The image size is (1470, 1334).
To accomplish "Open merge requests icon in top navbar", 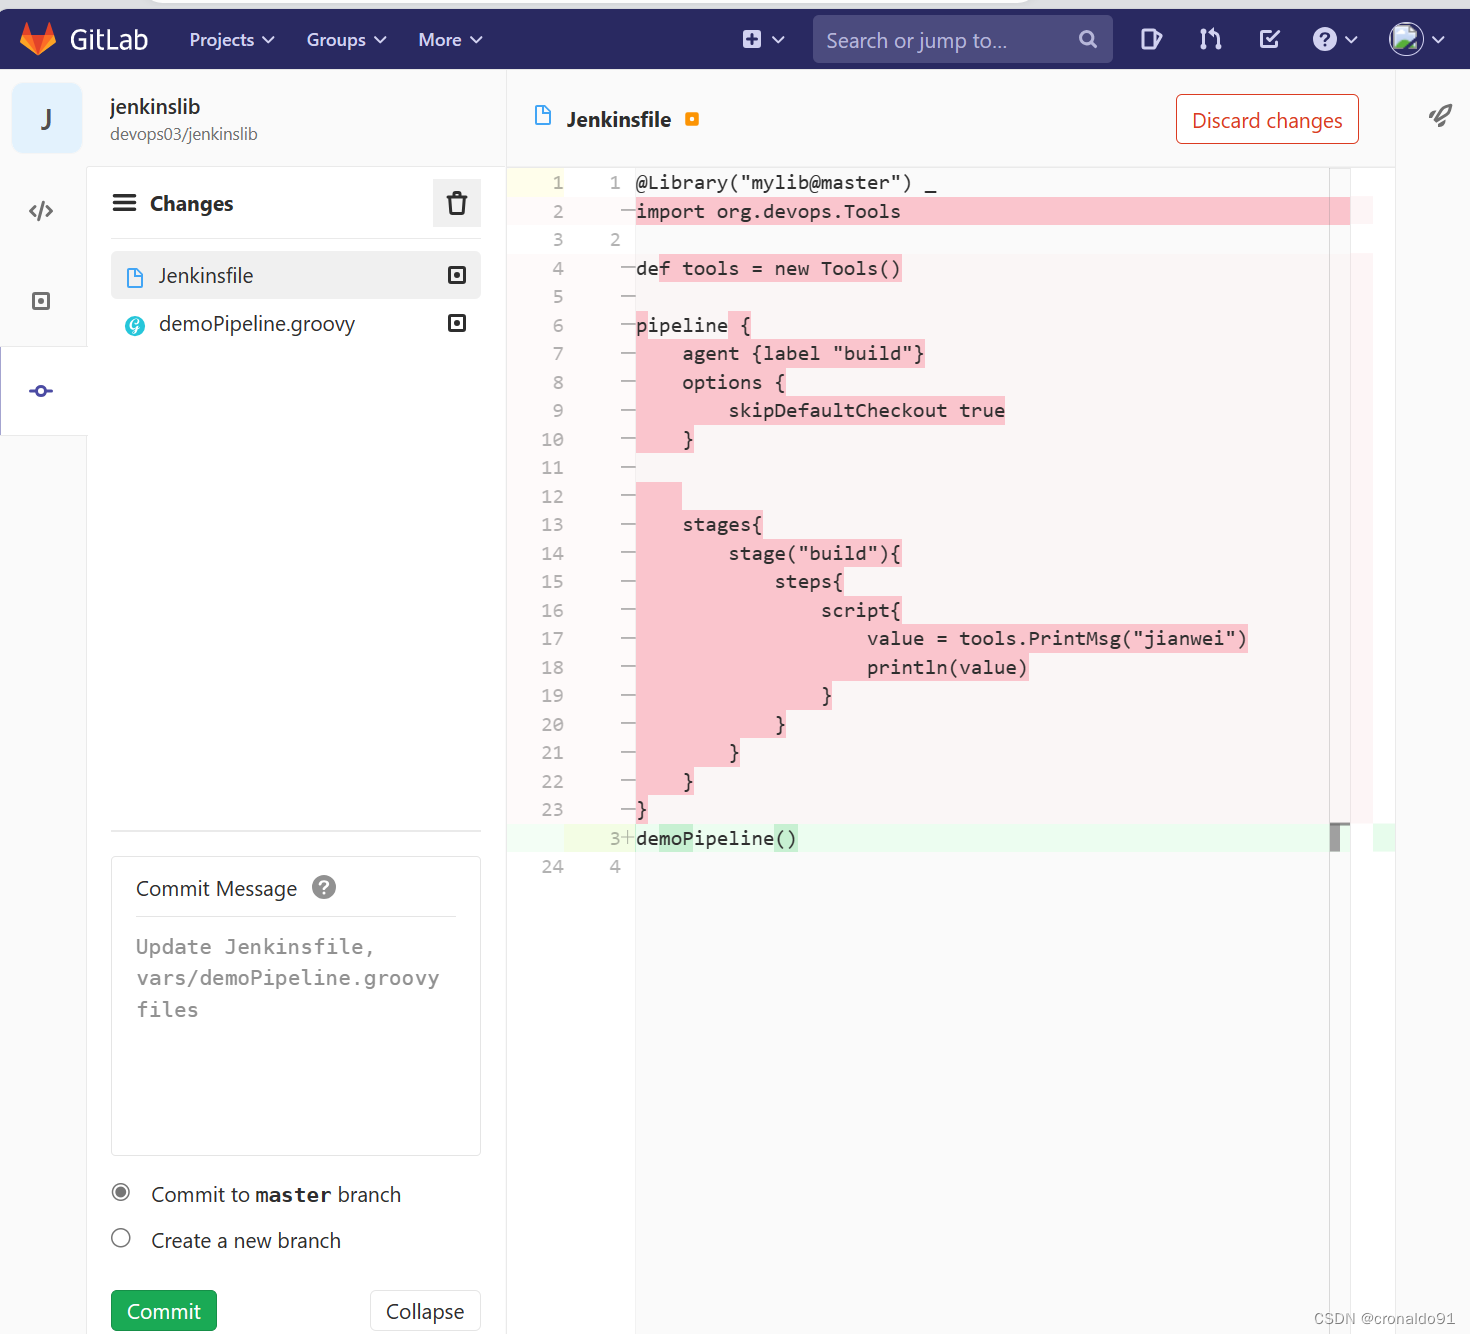I will tap(1210, 39).
